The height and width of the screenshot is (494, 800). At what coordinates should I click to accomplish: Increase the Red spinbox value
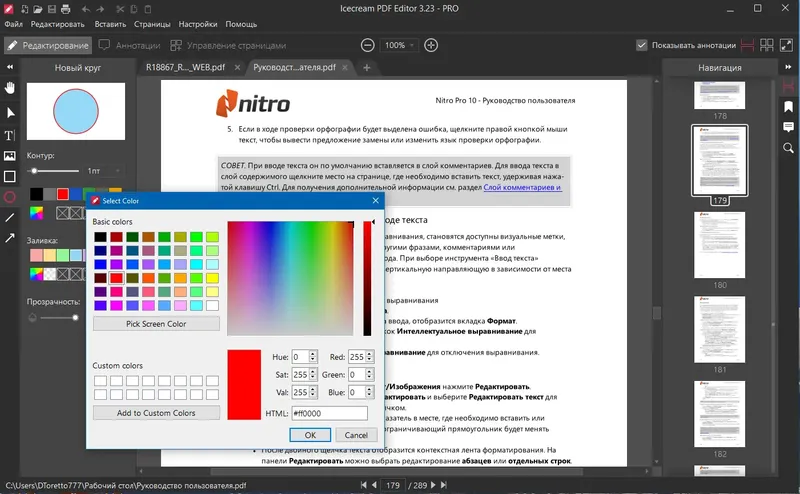coord(369,354)
